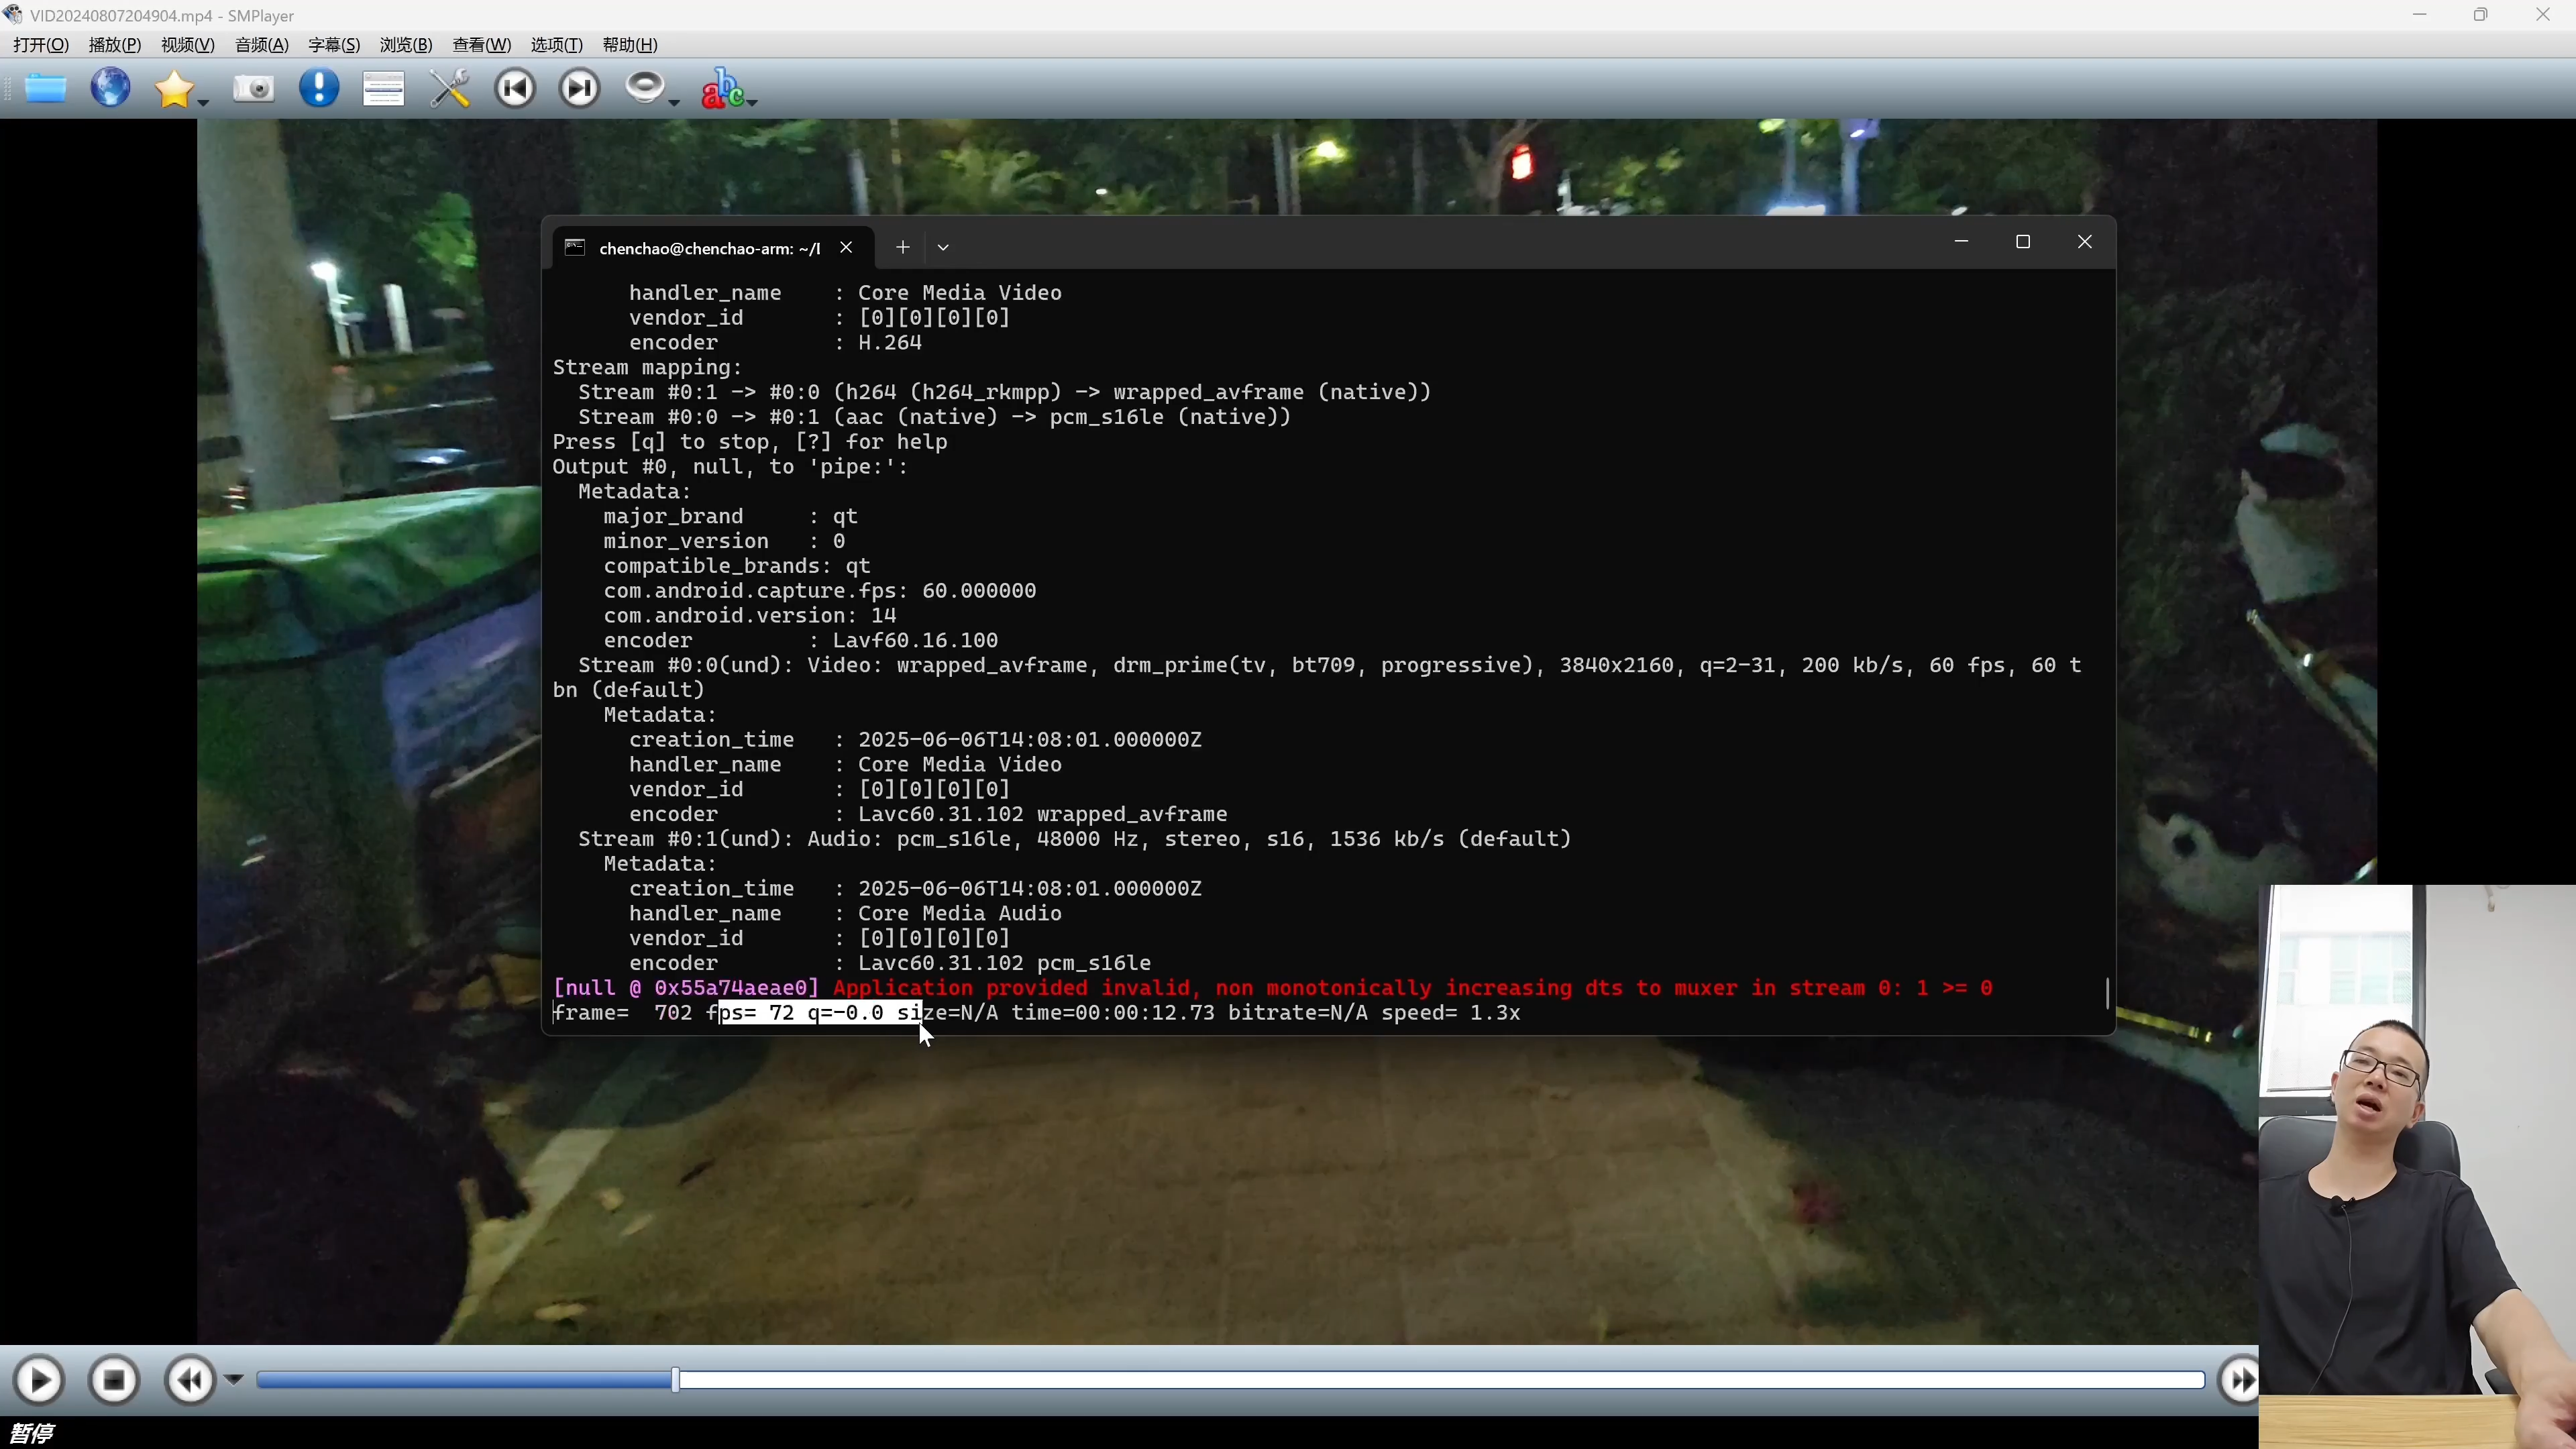Restore down the SMPlayer window
The width and height of the screenshot is (2576, 1449).
click(x=2481, y=15)
